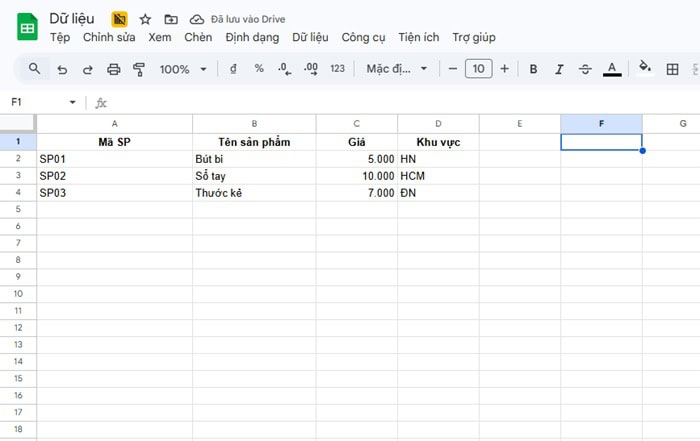Screen dimensions: 700x441
Task: Click the search menus magnifier icon
Action: click(x=34, y=69)
